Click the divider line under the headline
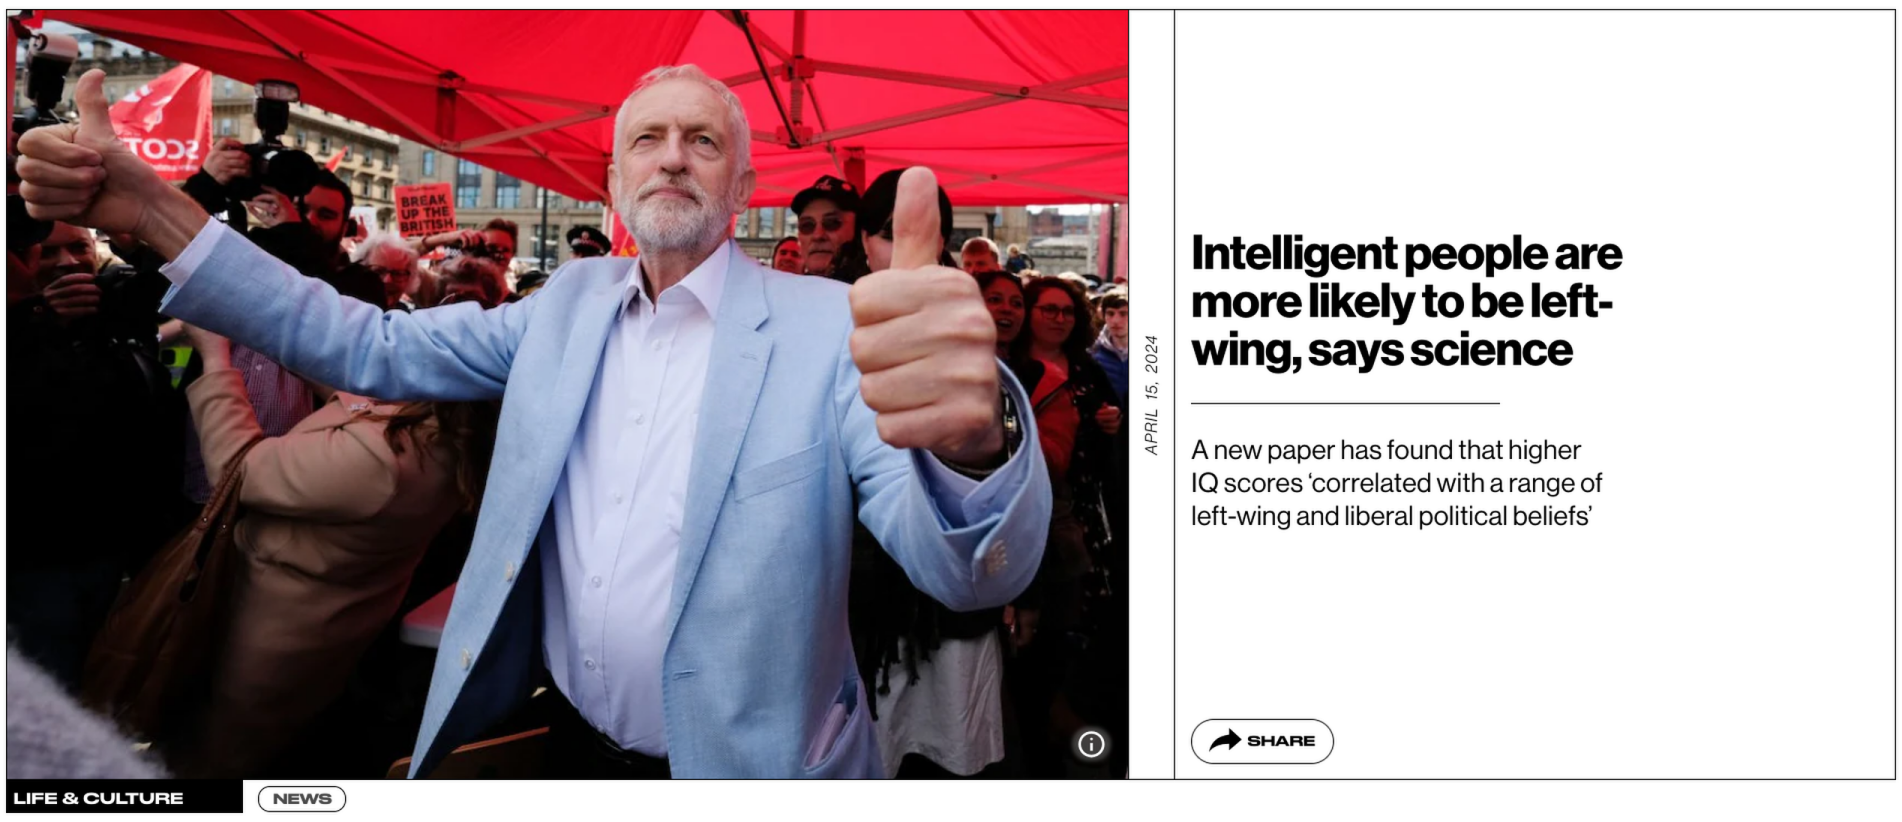The width and height of the screenshot is (1902, 822). [x=1345, y=403]
